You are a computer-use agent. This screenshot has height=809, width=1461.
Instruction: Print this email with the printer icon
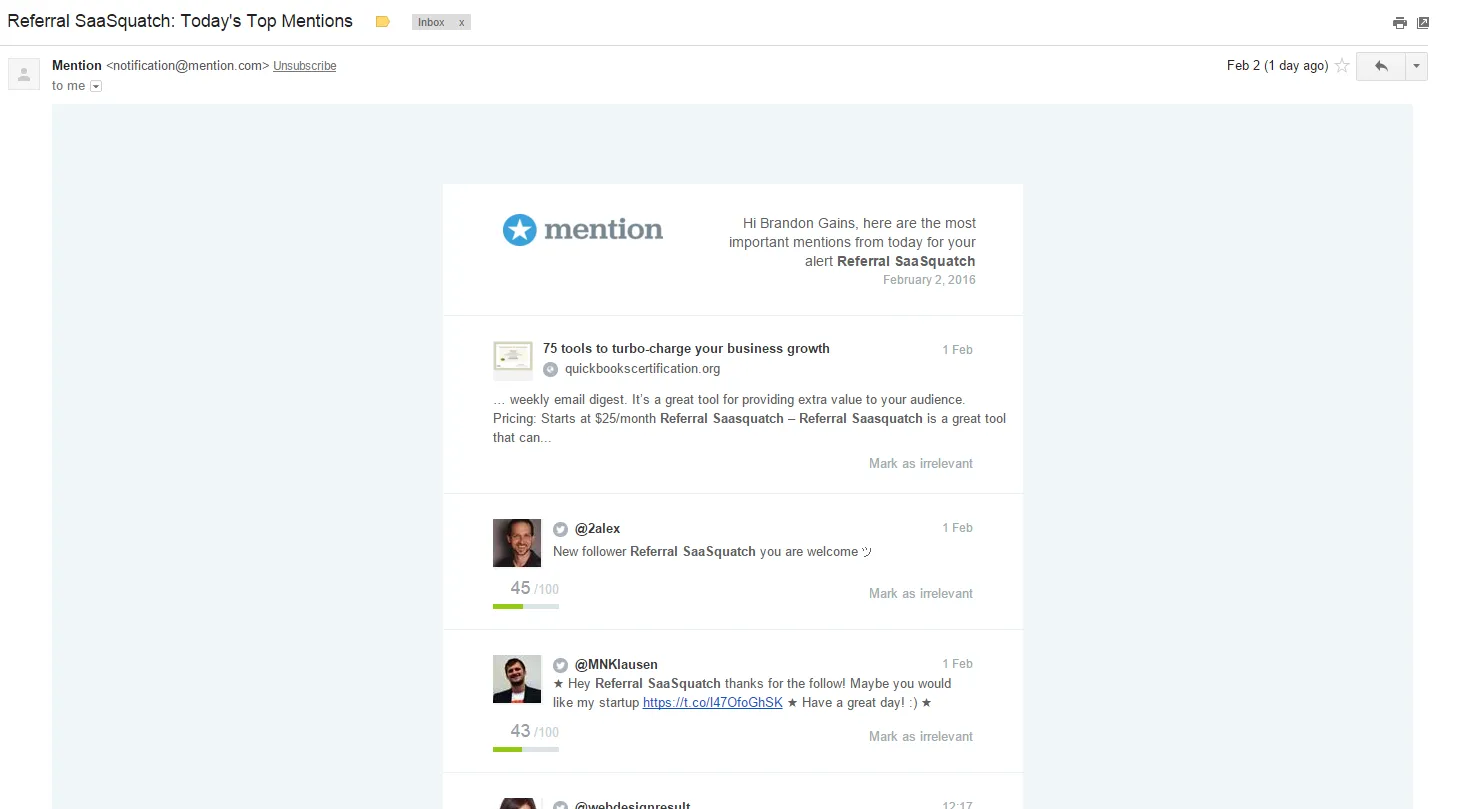click(1400, 23)
